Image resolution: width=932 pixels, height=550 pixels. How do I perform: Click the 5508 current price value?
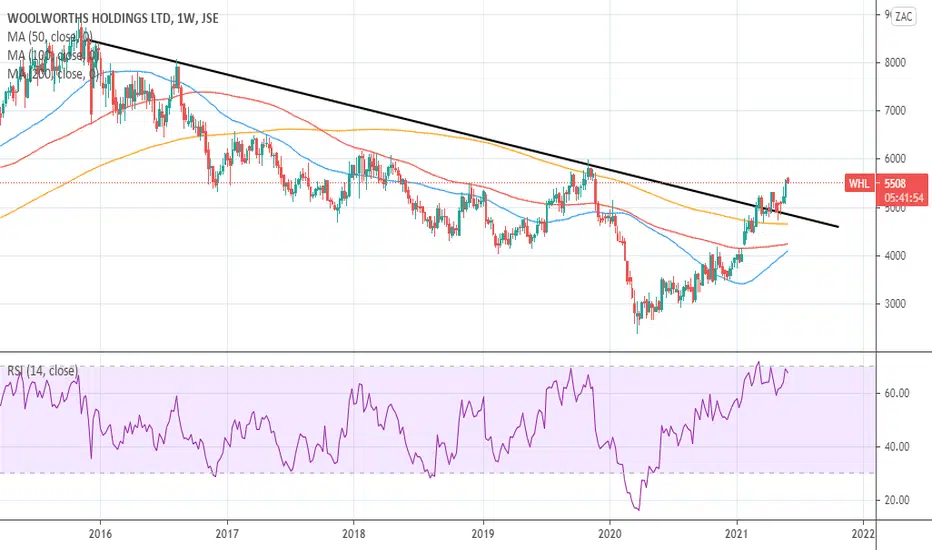895,184
